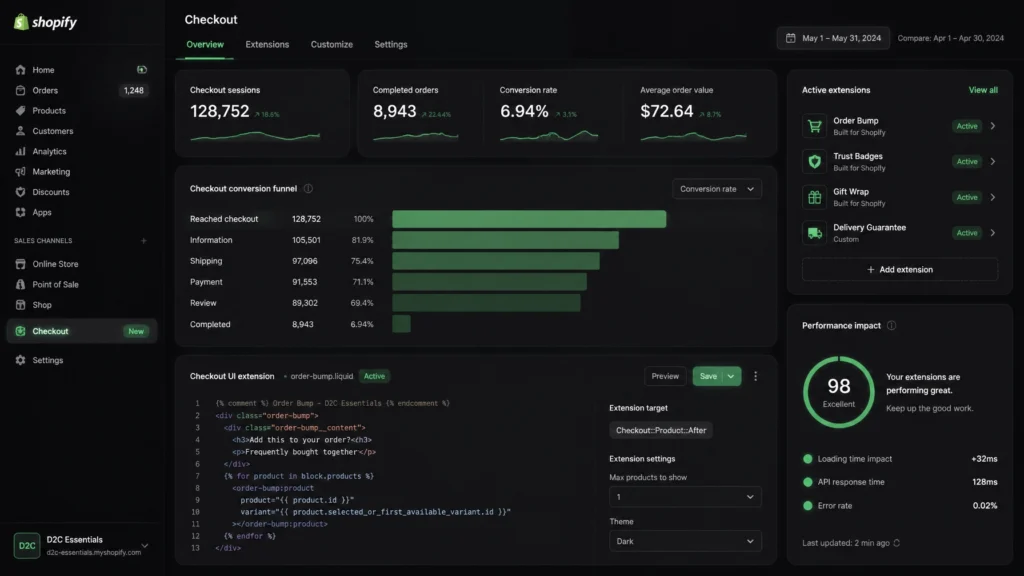
Task: Open Customers person icon
Action: (20, 131)
